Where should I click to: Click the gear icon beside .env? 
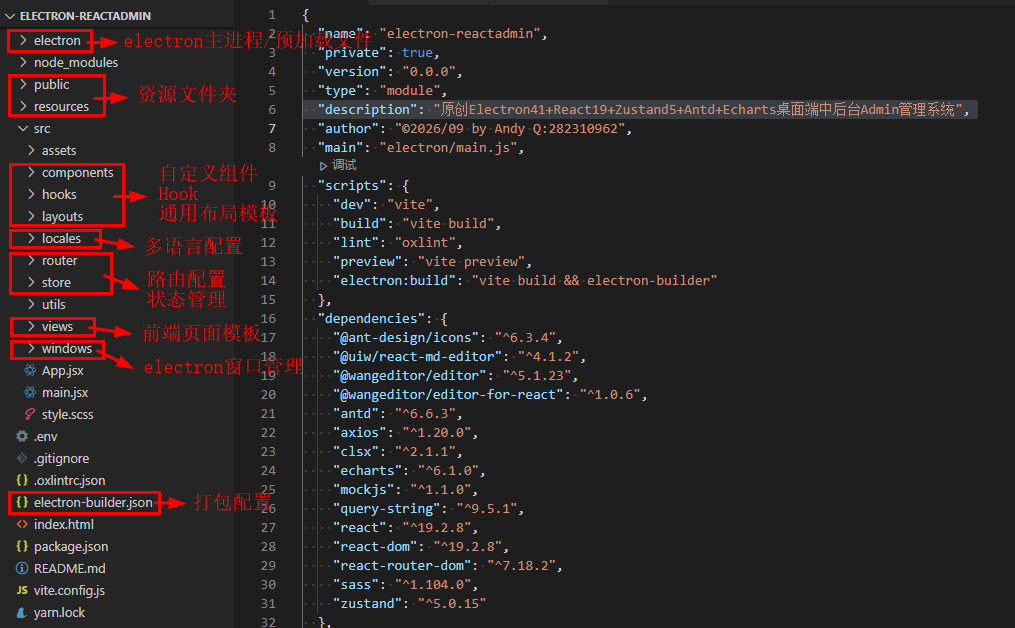click(22, 436)
